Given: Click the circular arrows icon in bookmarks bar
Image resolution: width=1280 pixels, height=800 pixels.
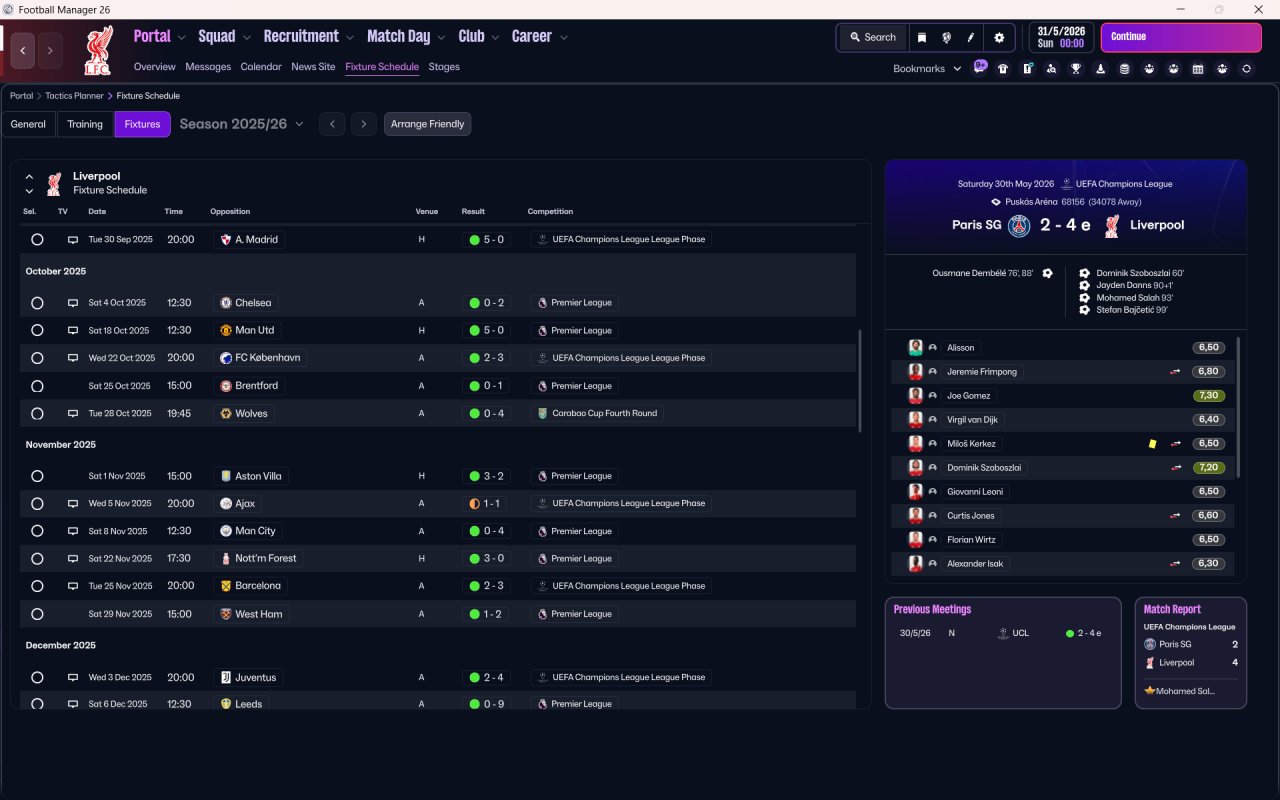Looking at the screenshot, I should (1246, 69).
